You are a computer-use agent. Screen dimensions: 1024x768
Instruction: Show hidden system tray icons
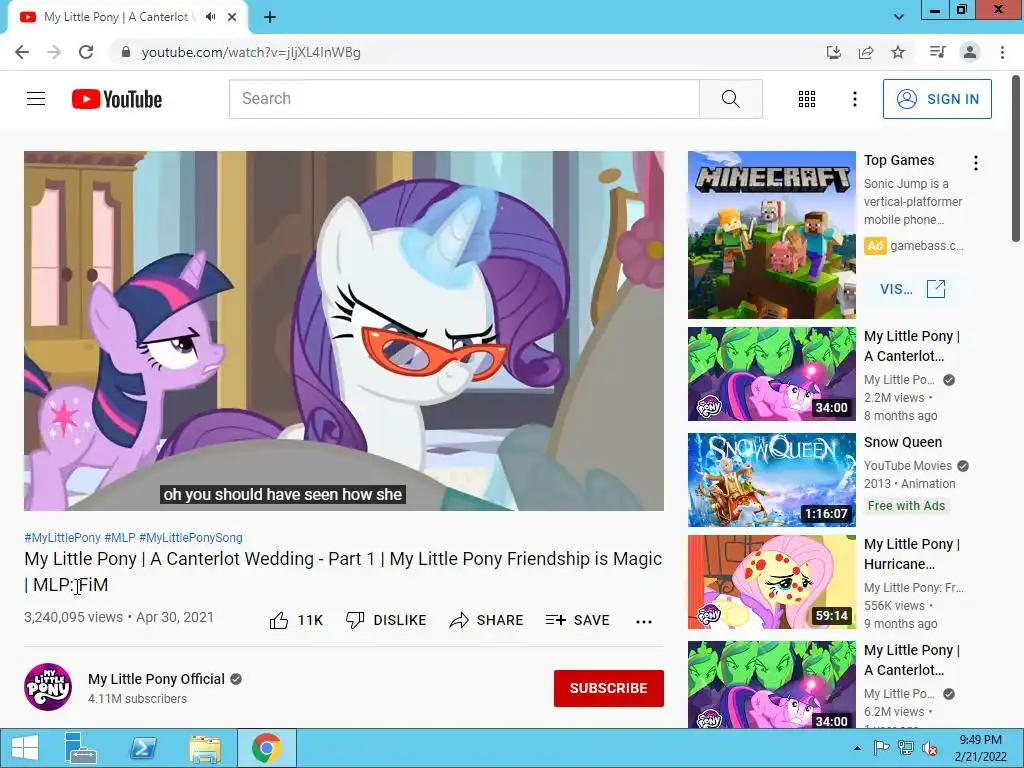857,748
